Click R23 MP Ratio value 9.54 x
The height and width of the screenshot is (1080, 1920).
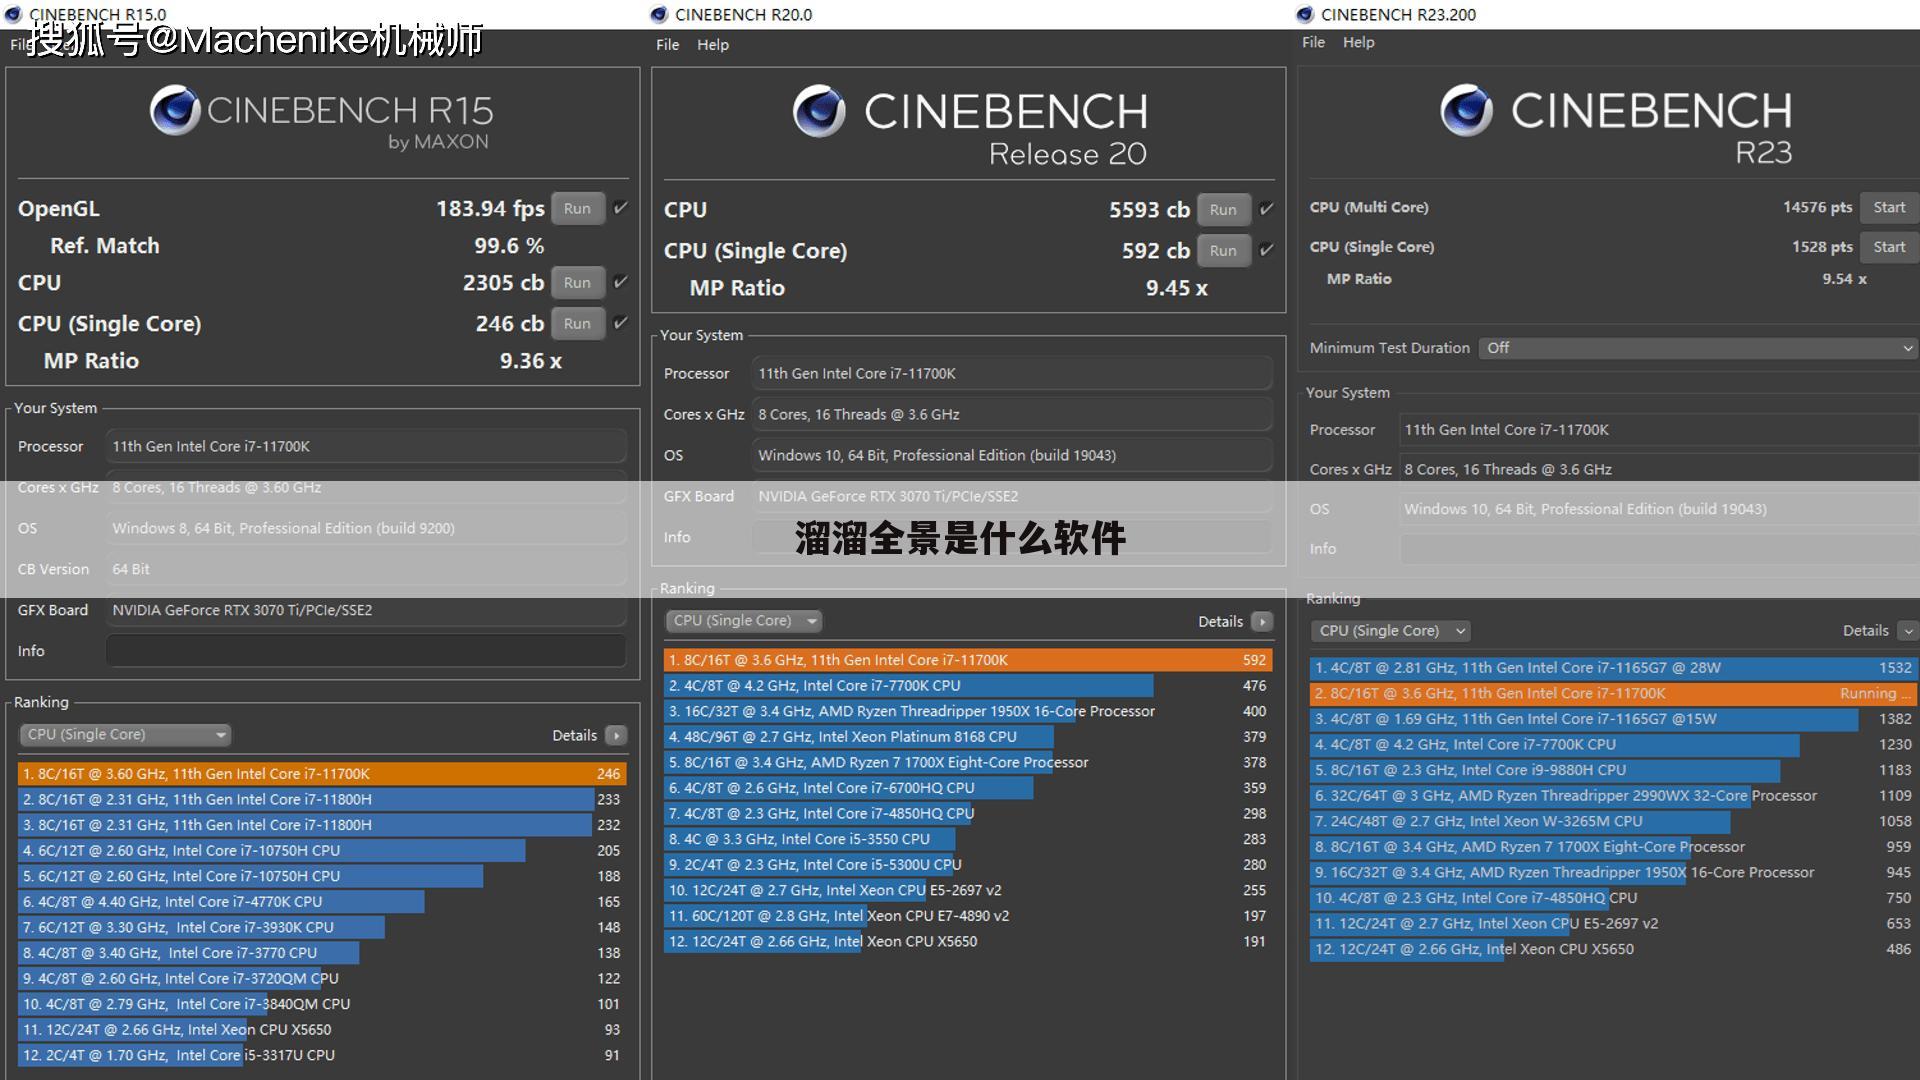point(1844,279)
